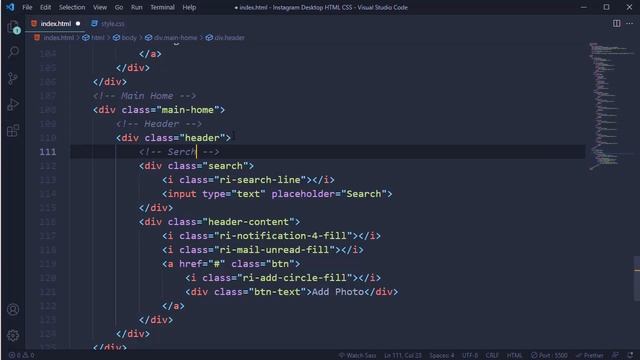Change the UTF-8 encoding
This screenshot has height=360, width=640.
click(x=470, y=355)
